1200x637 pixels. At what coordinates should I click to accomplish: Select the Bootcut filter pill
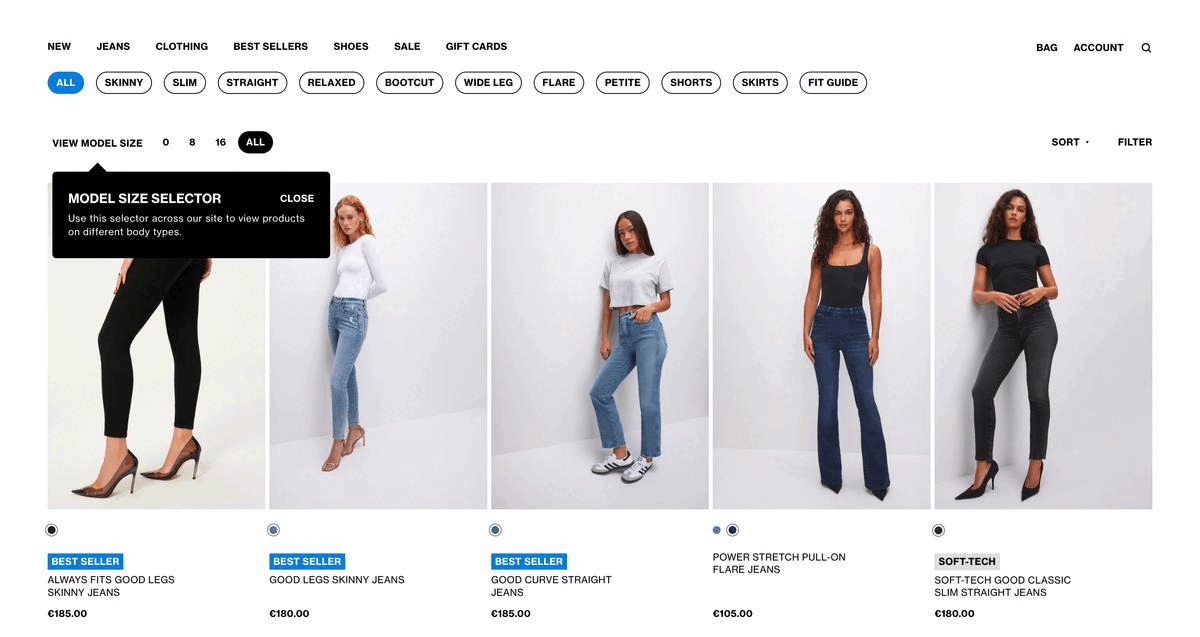pos(410,83)
